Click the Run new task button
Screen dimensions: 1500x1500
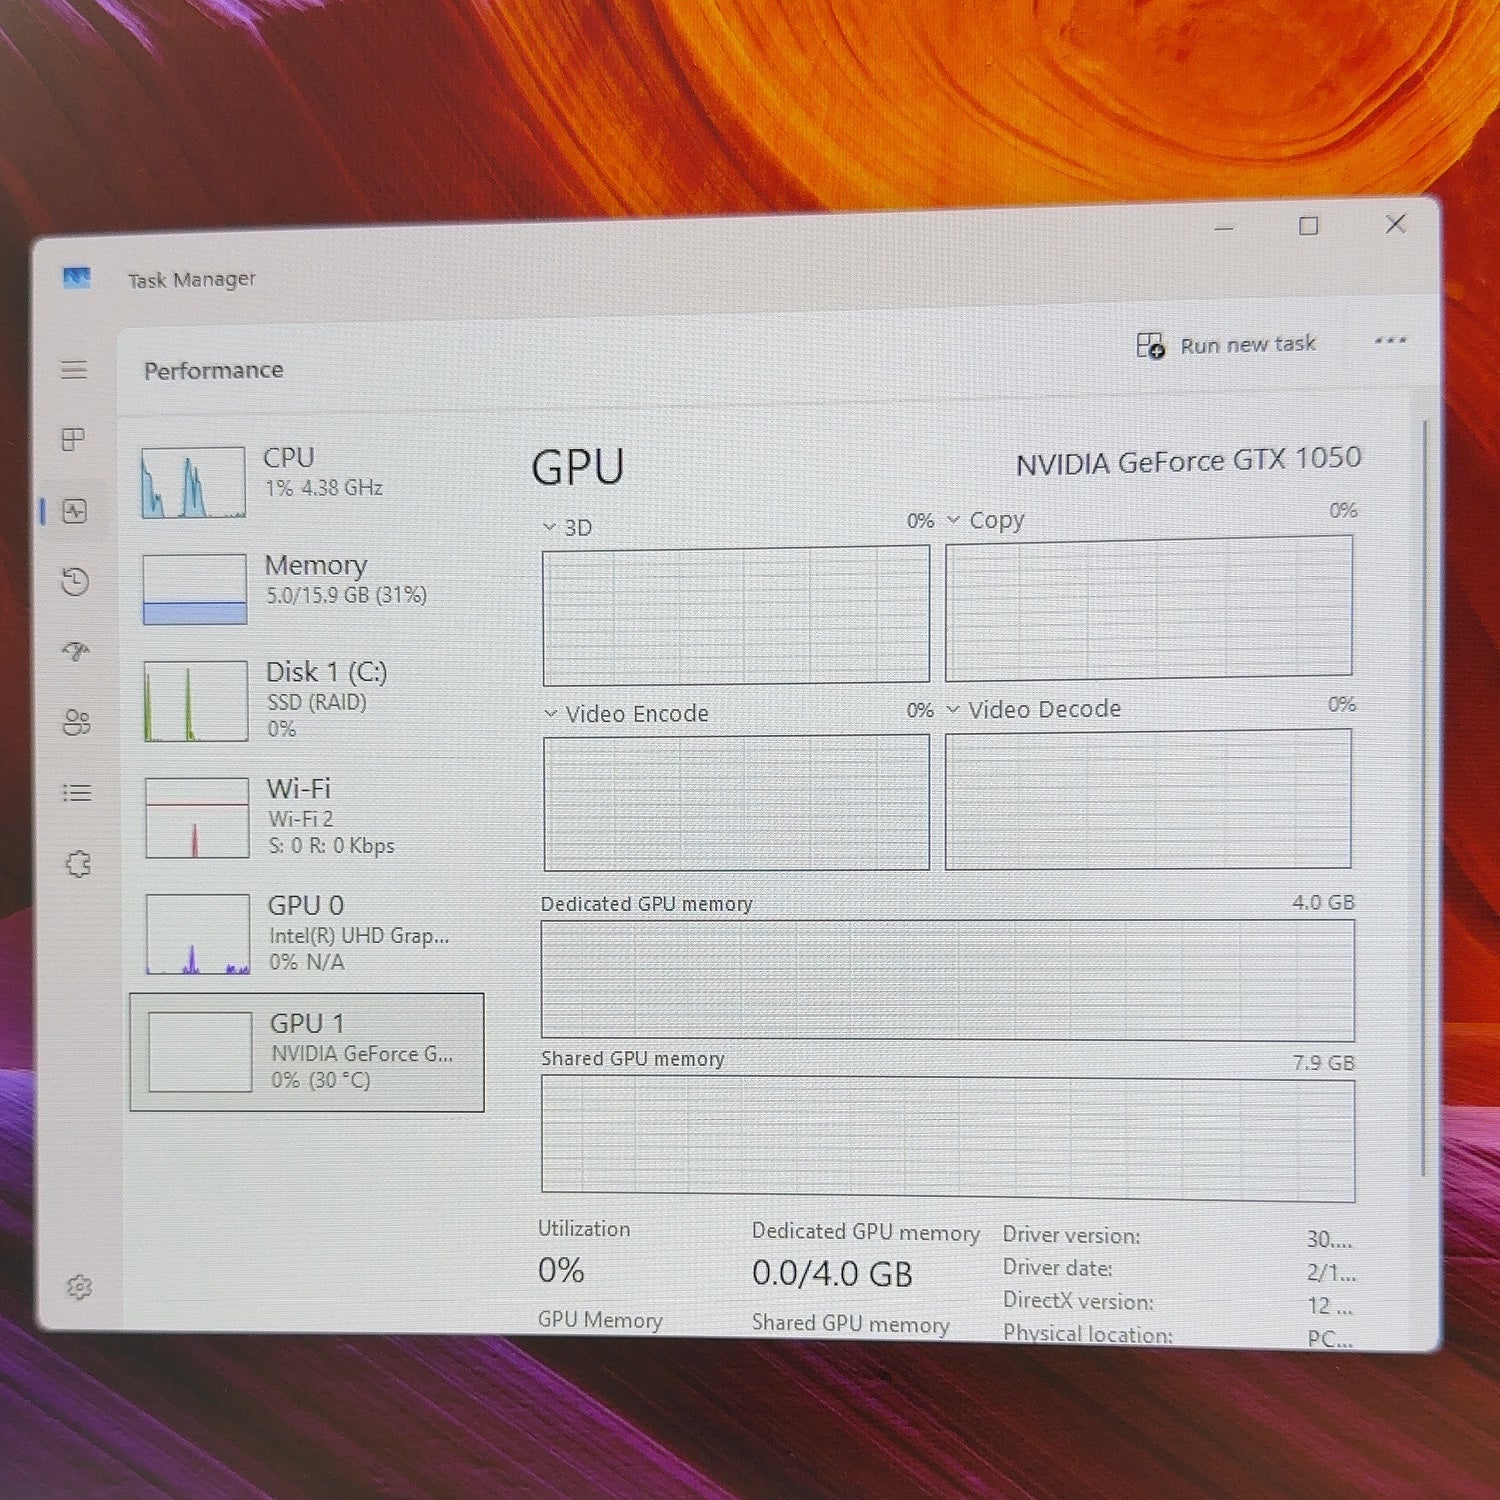click(1226, 345)
